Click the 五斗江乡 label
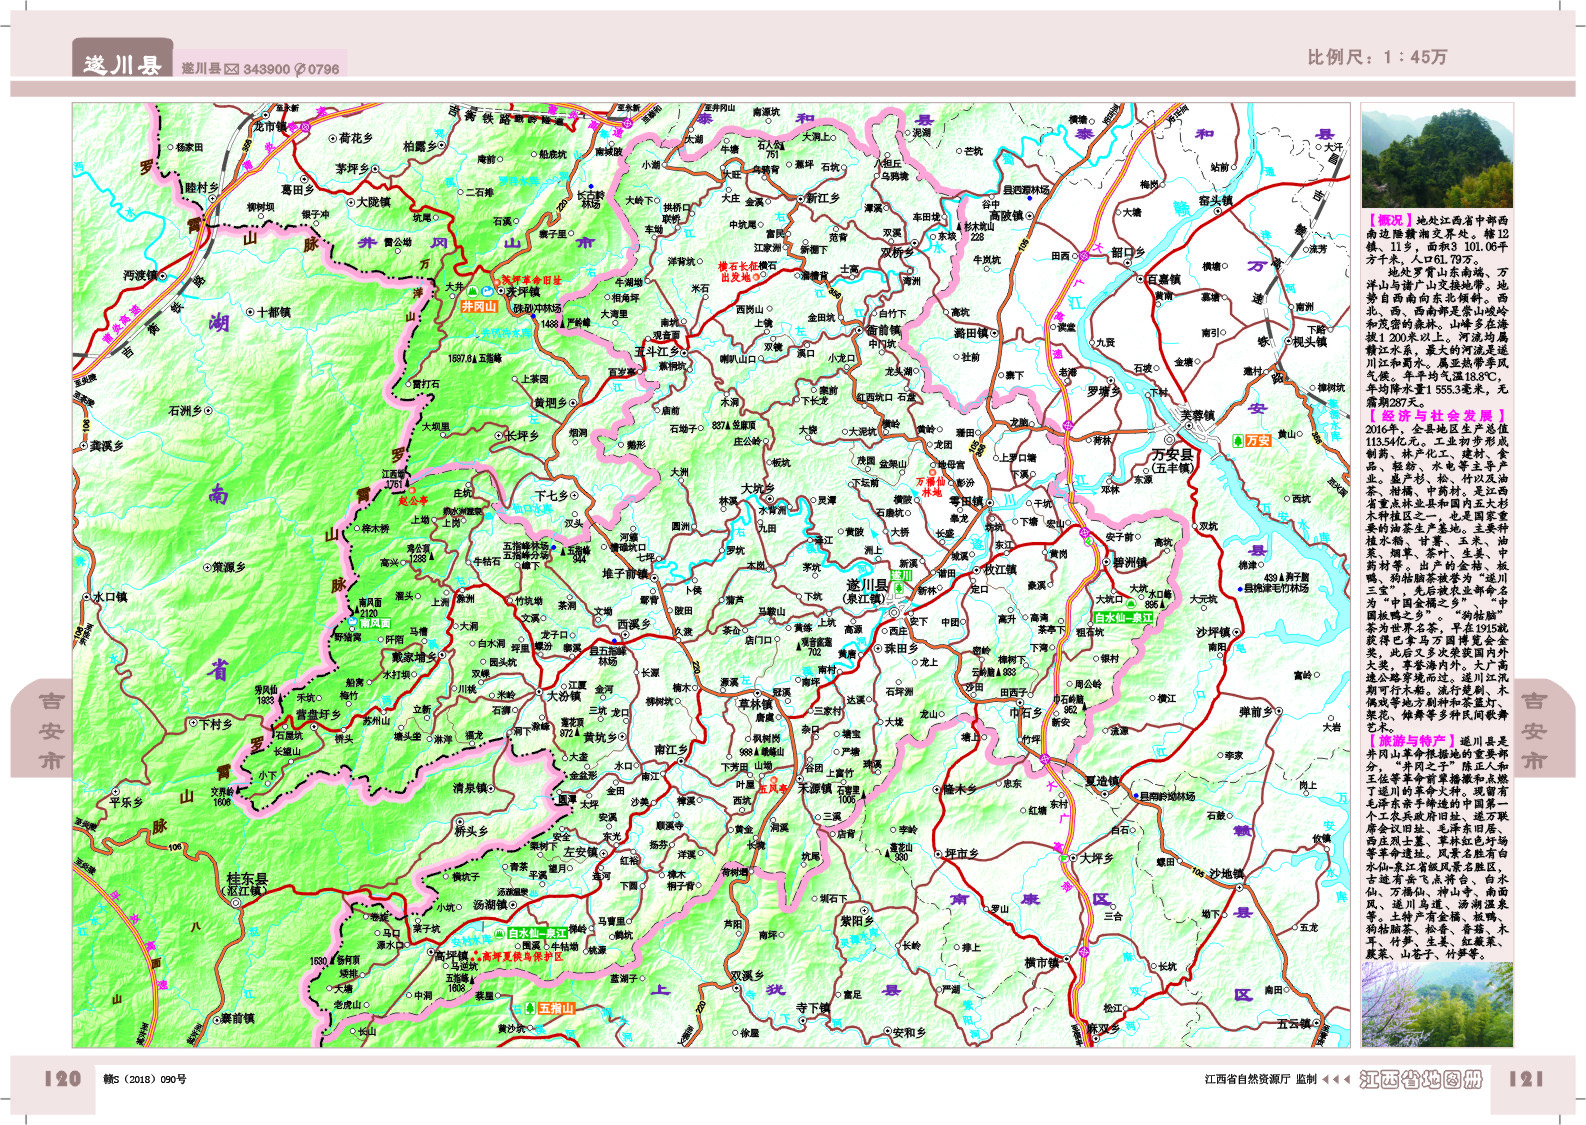The width and height of the screenshot is (1586, 1125). pyautogui.click(x=658, y=352)
